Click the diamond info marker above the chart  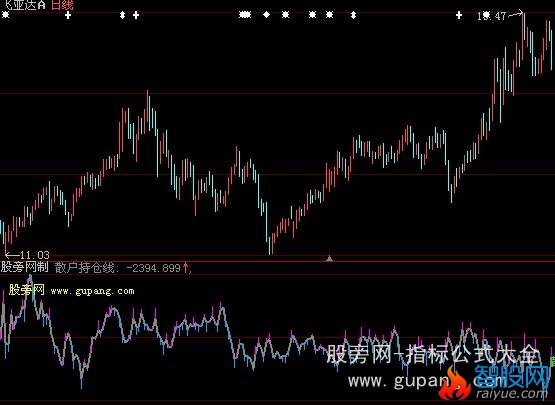point(266,15)
